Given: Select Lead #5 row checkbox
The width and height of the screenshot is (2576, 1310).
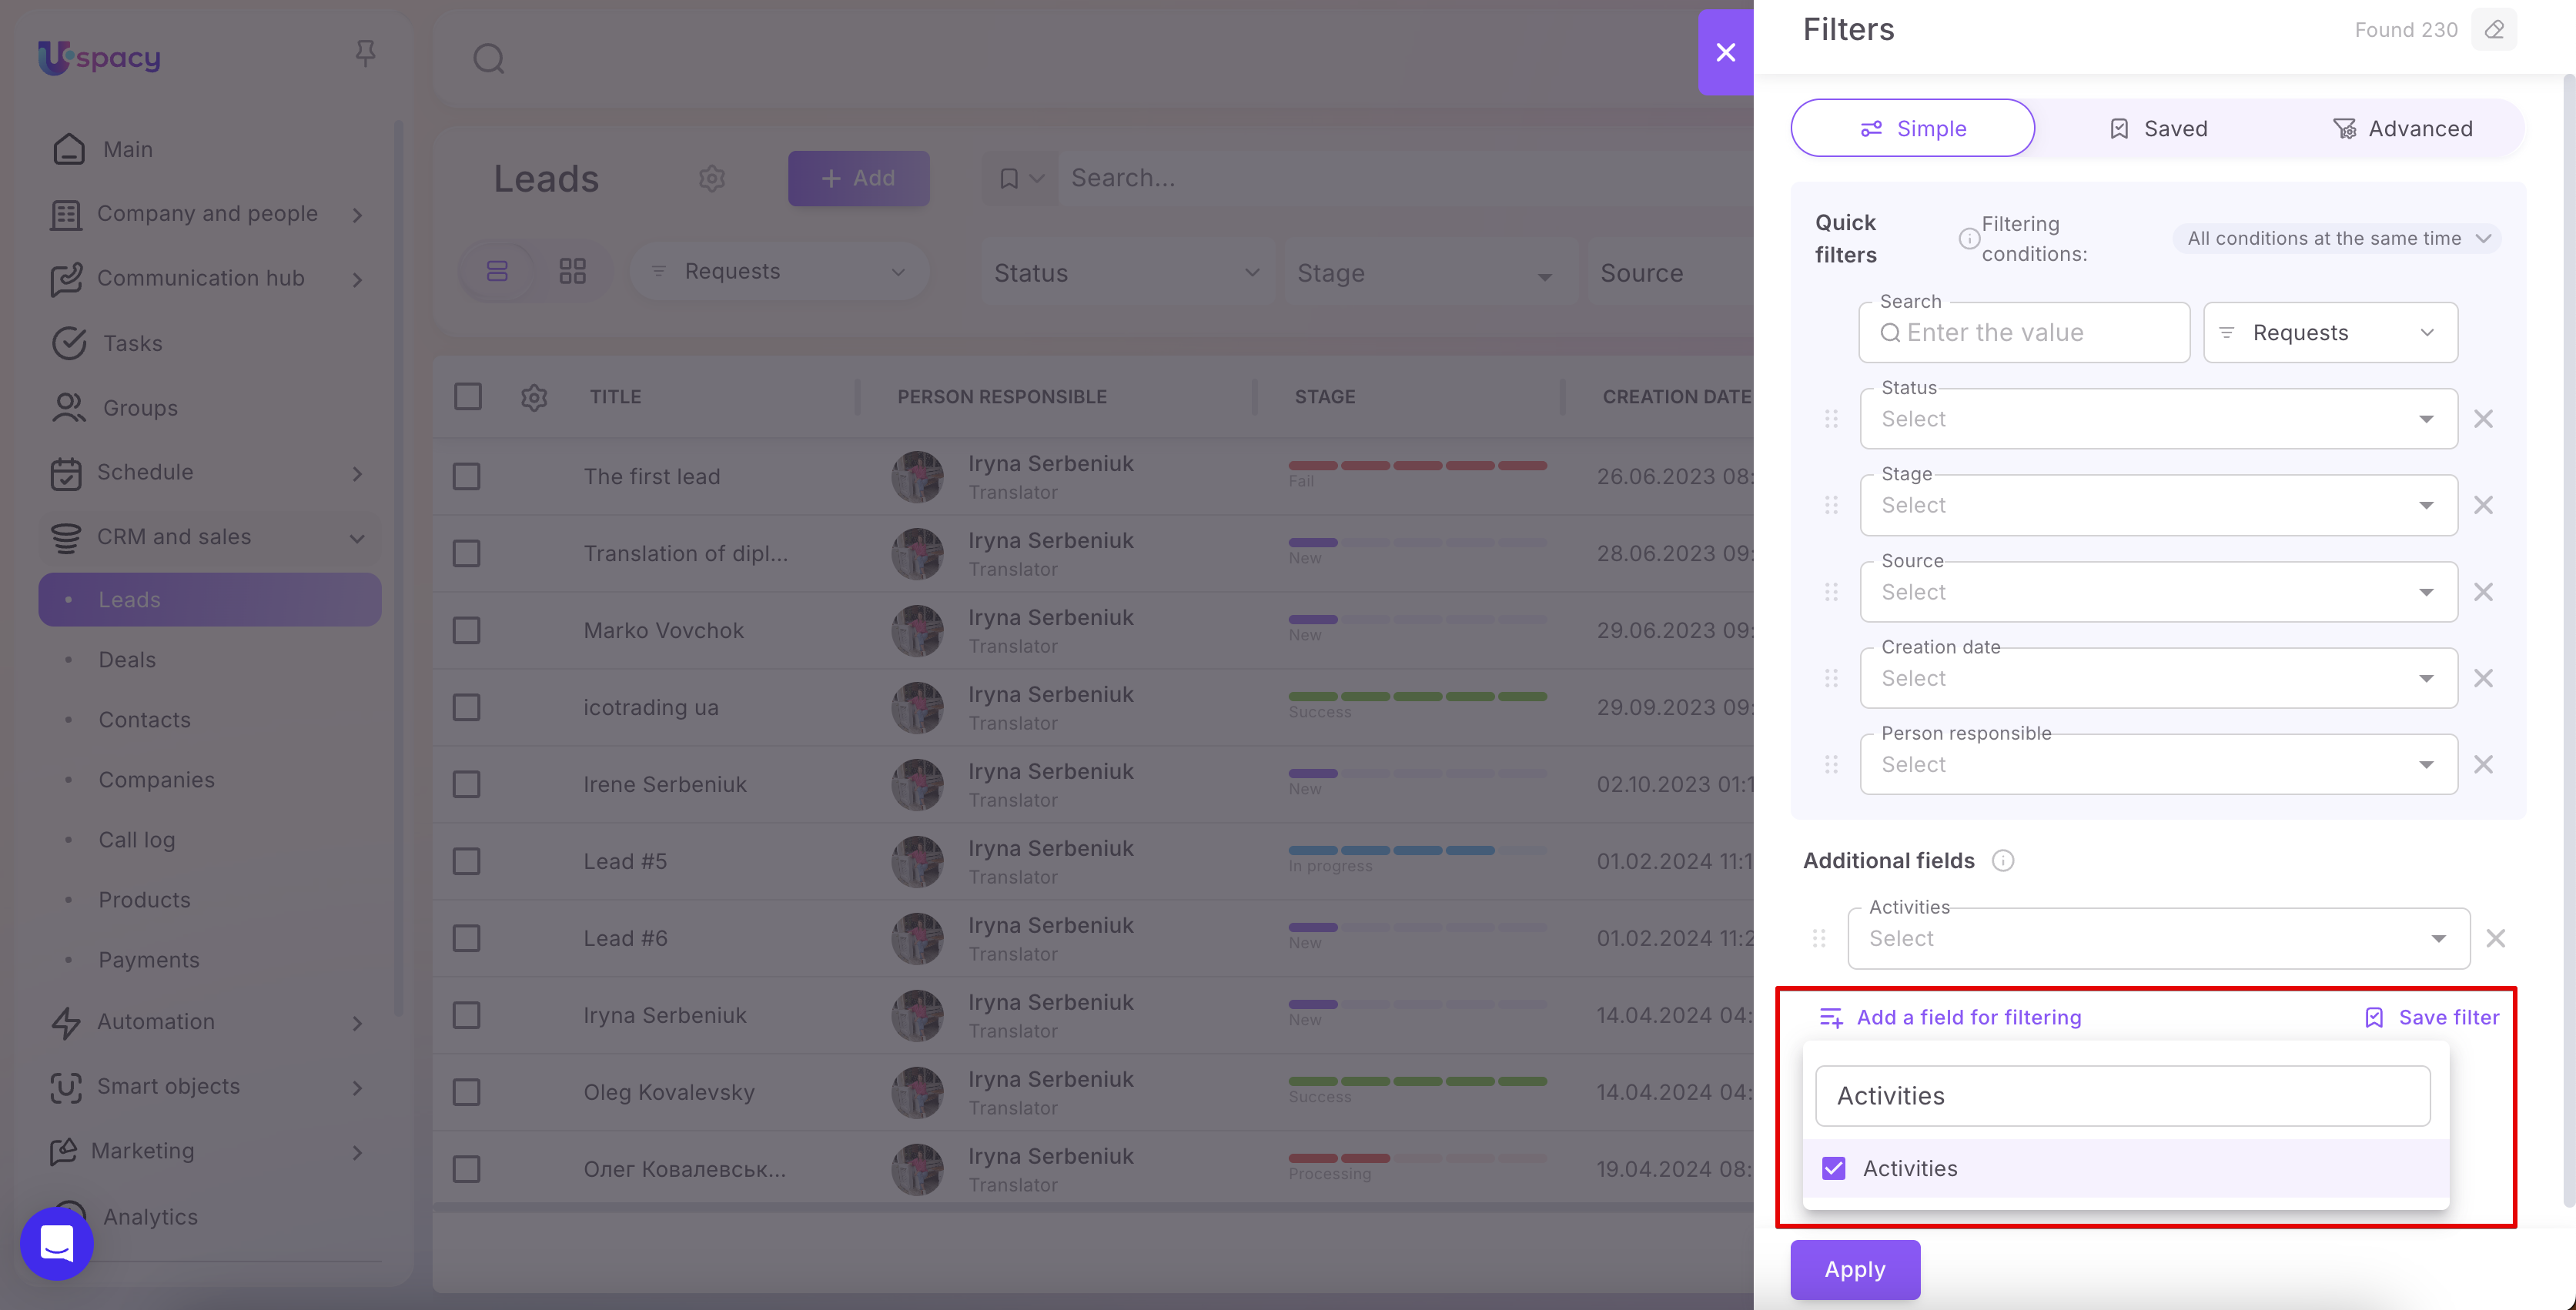Looking at the screenshot, I should pos(466,862).
